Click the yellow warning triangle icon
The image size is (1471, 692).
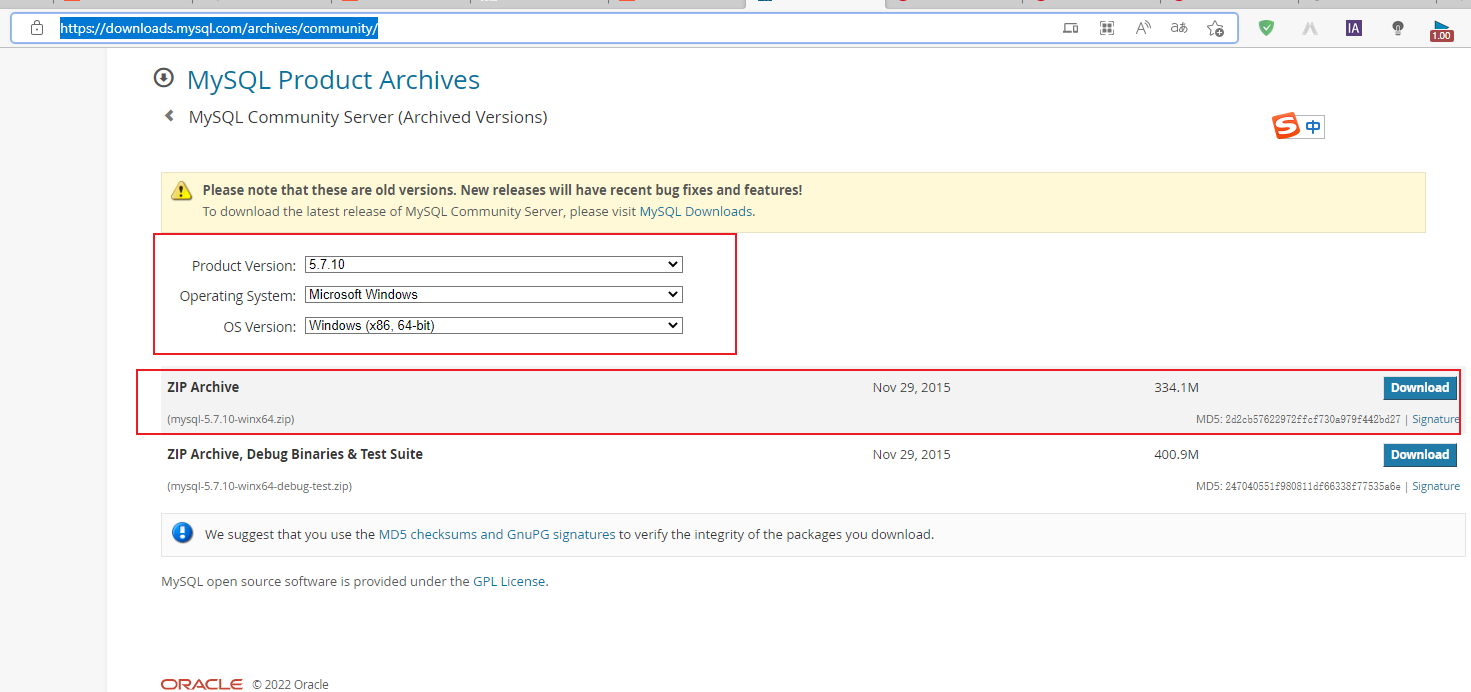[x=181, y=190]
